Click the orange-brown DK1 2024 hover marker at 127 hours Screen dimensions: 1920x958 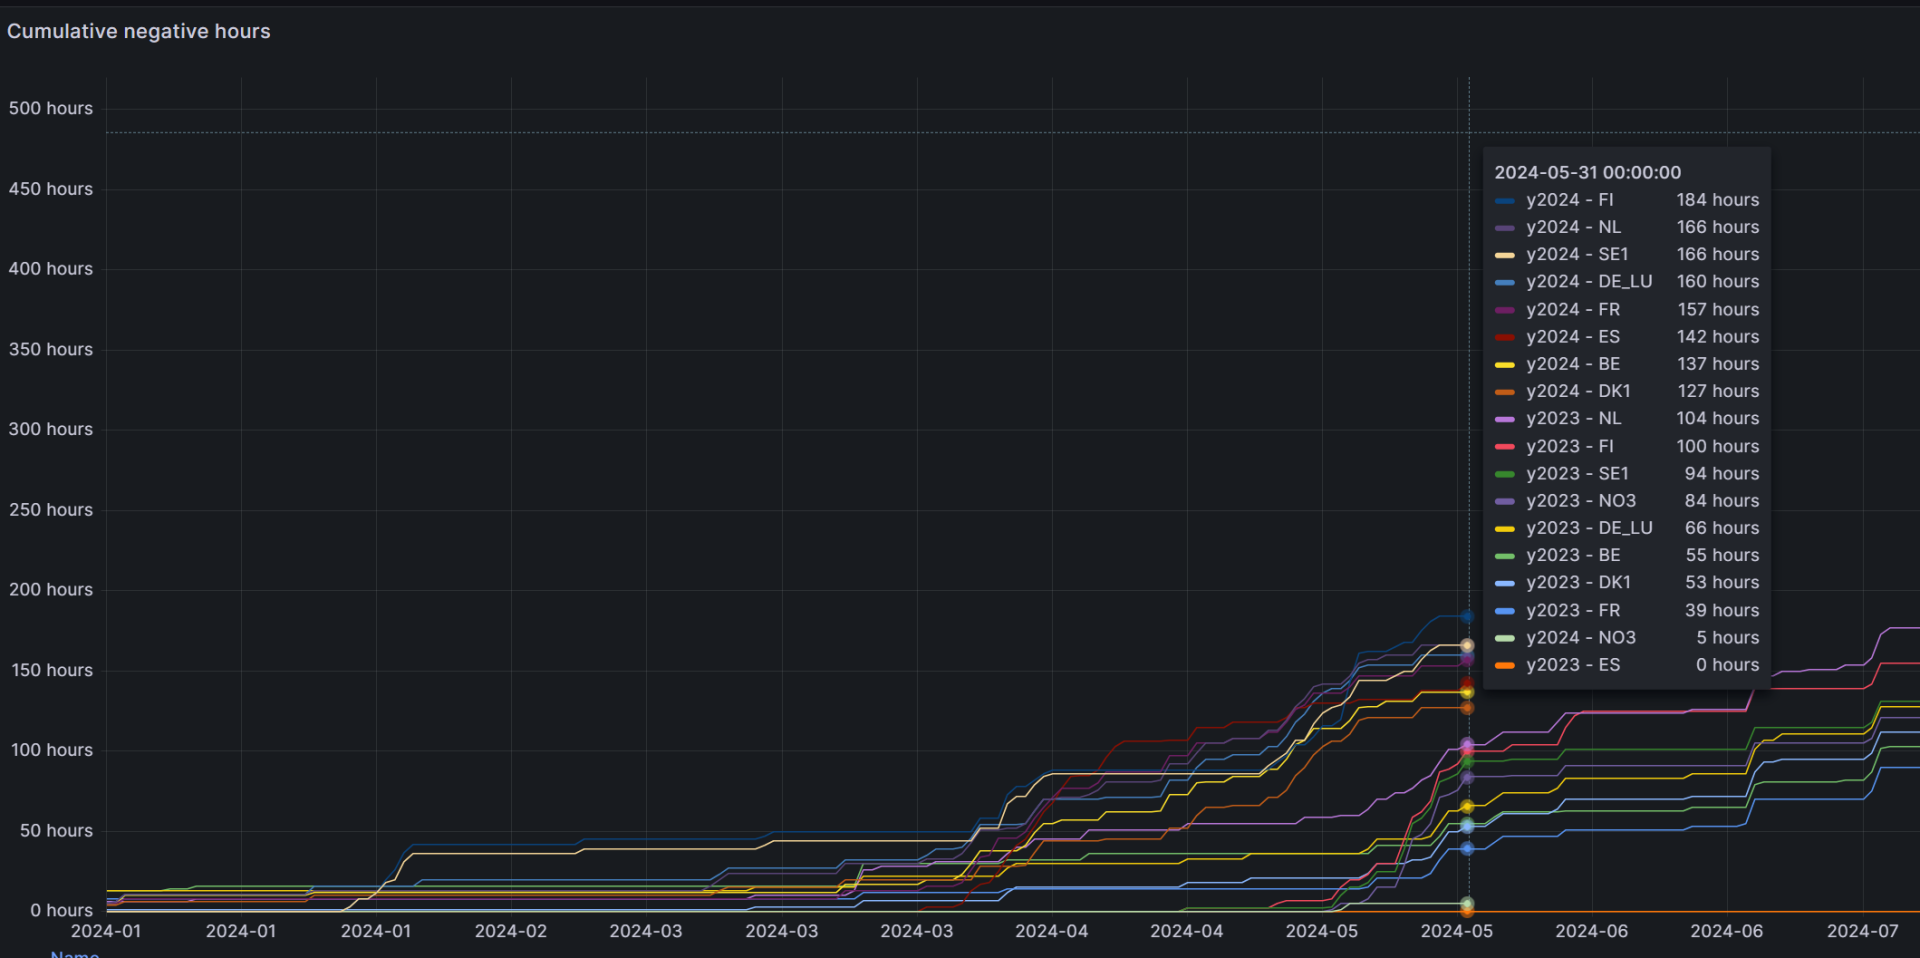(1467, 708)
